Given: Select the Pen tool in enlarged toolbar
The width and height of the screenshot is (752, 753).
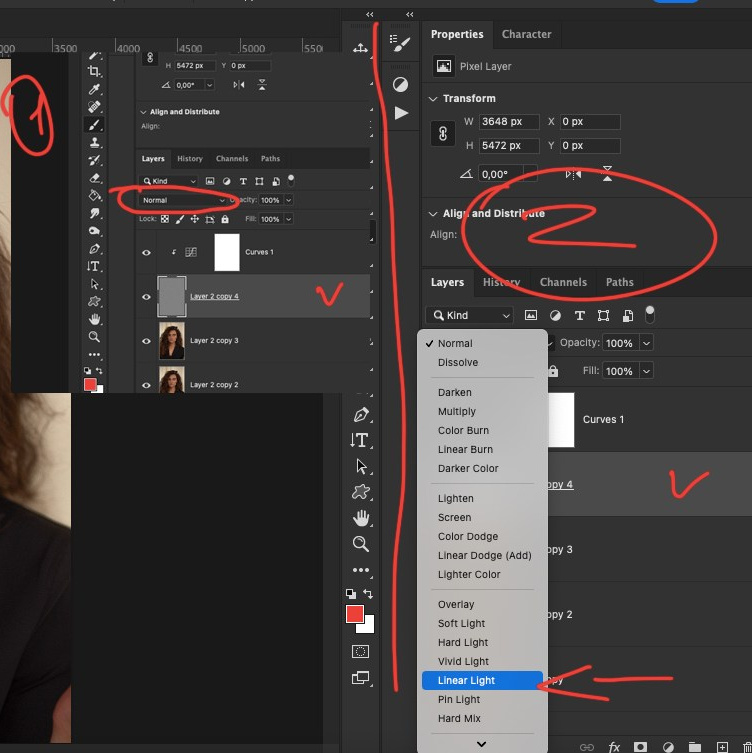Looking at the screenshot, I should click(361, 414).
